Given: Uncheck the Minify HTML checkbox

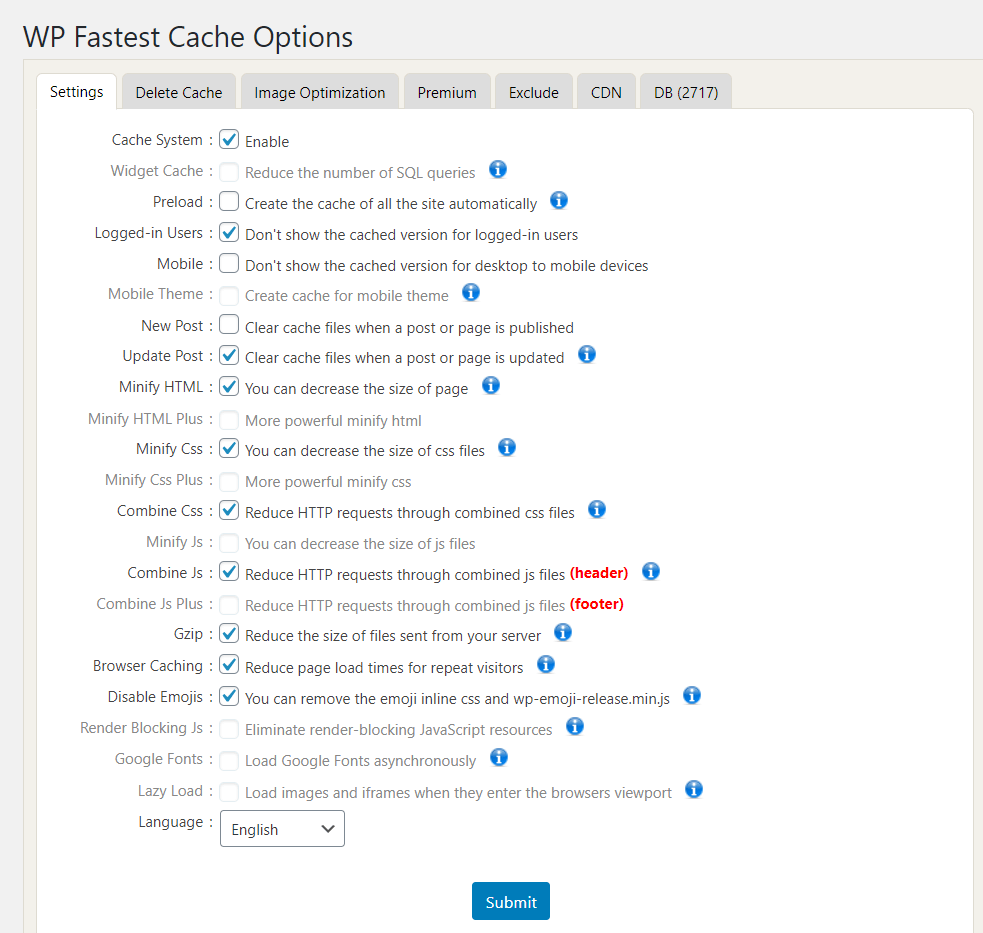Looking at the screenshot, I should [x=229, y=386].
